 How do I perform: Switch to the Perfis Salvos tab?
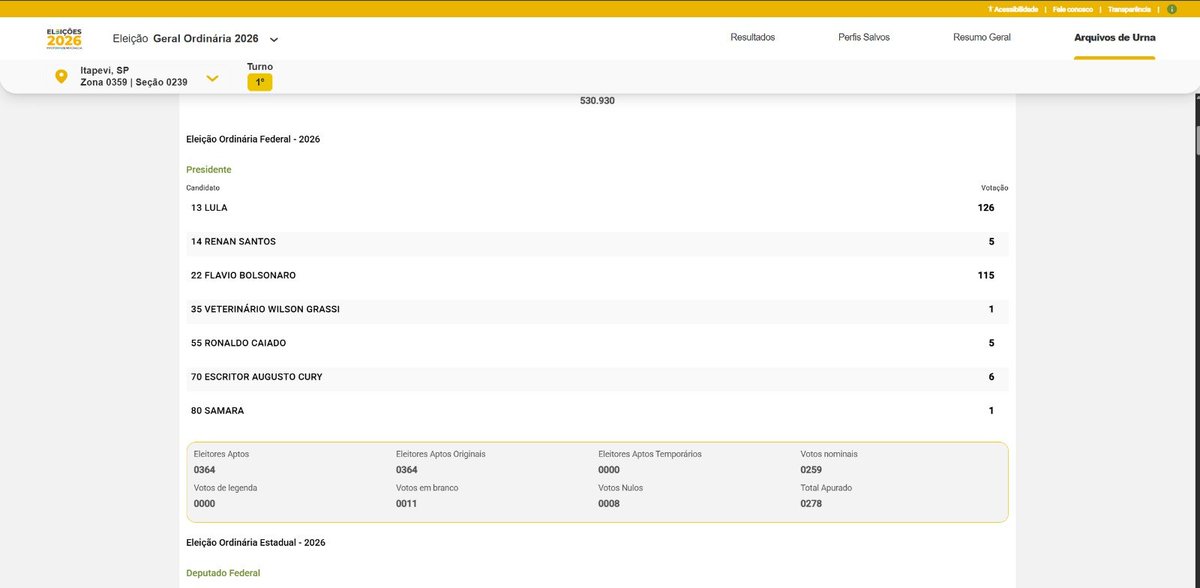click(x=864, y=38)
